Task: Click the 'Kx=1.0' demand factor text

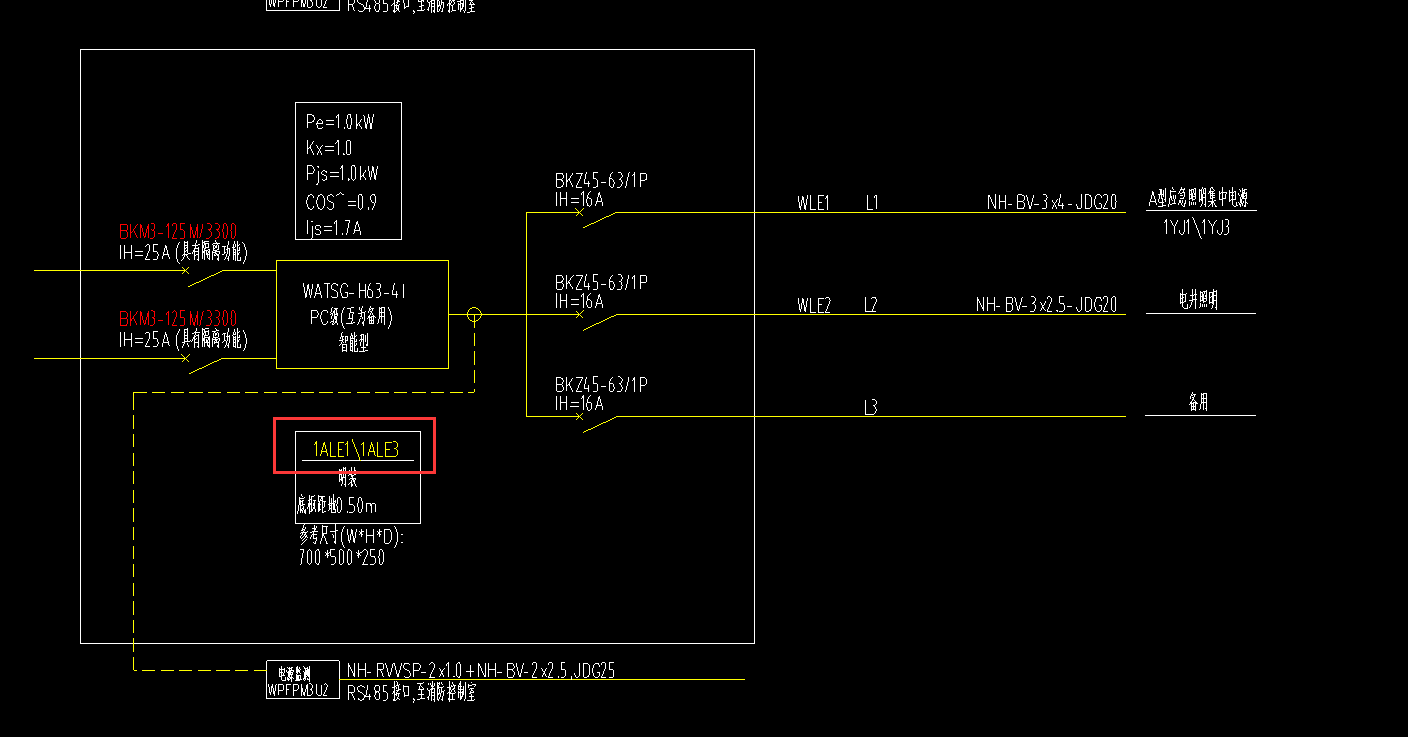Action: coord(329,149)
